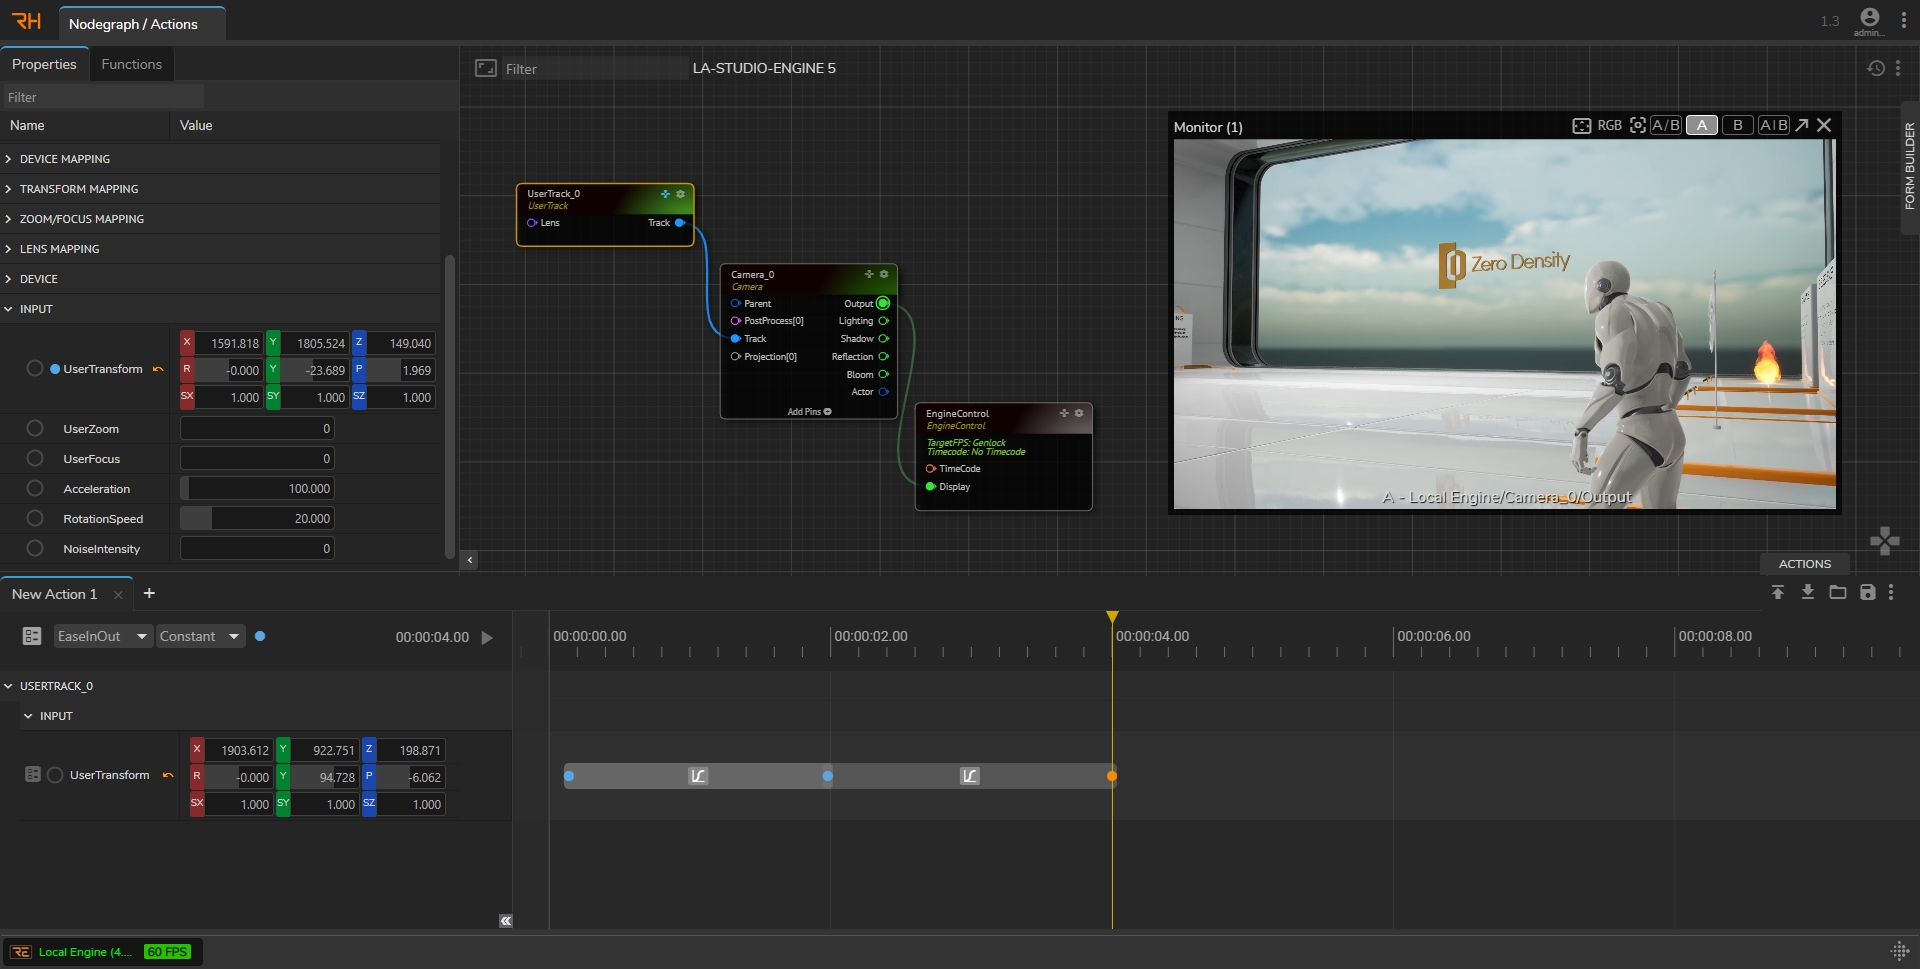Viewport: 1920px width, 969px height.
Task: Add a new action tab with plus icon
Action: tap(149, 593)
